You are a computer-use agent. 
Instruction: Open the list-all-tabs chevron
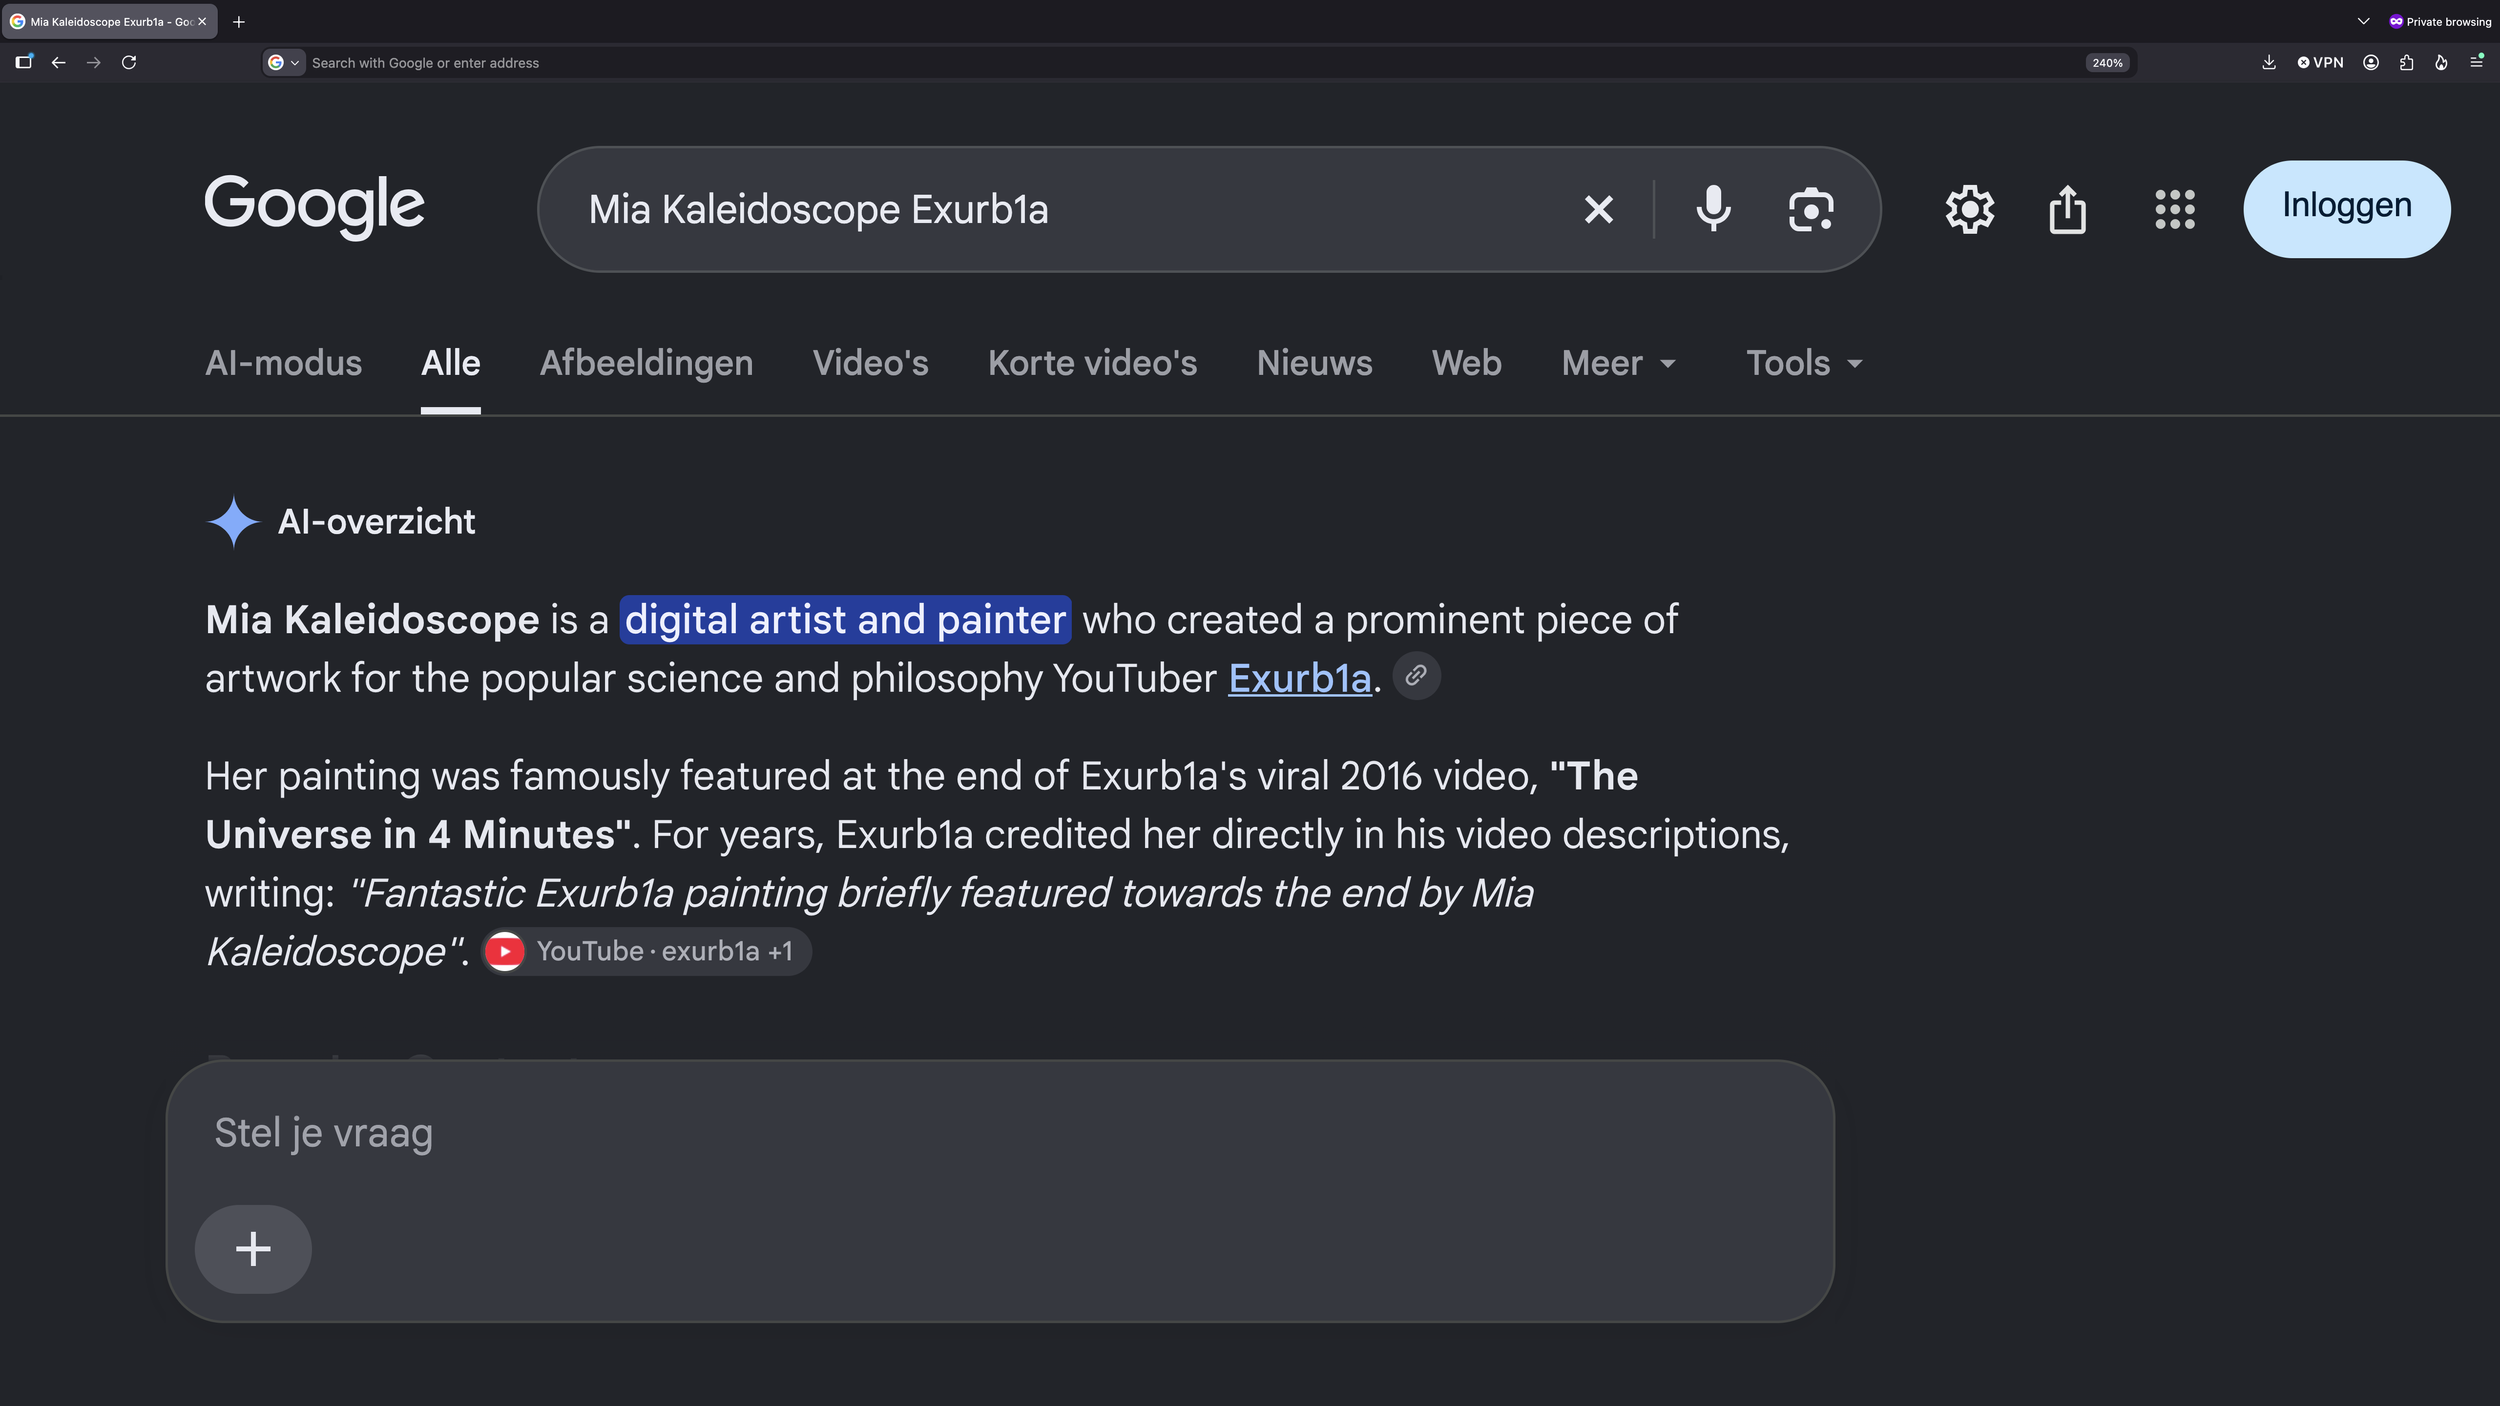click(2363, 21)
